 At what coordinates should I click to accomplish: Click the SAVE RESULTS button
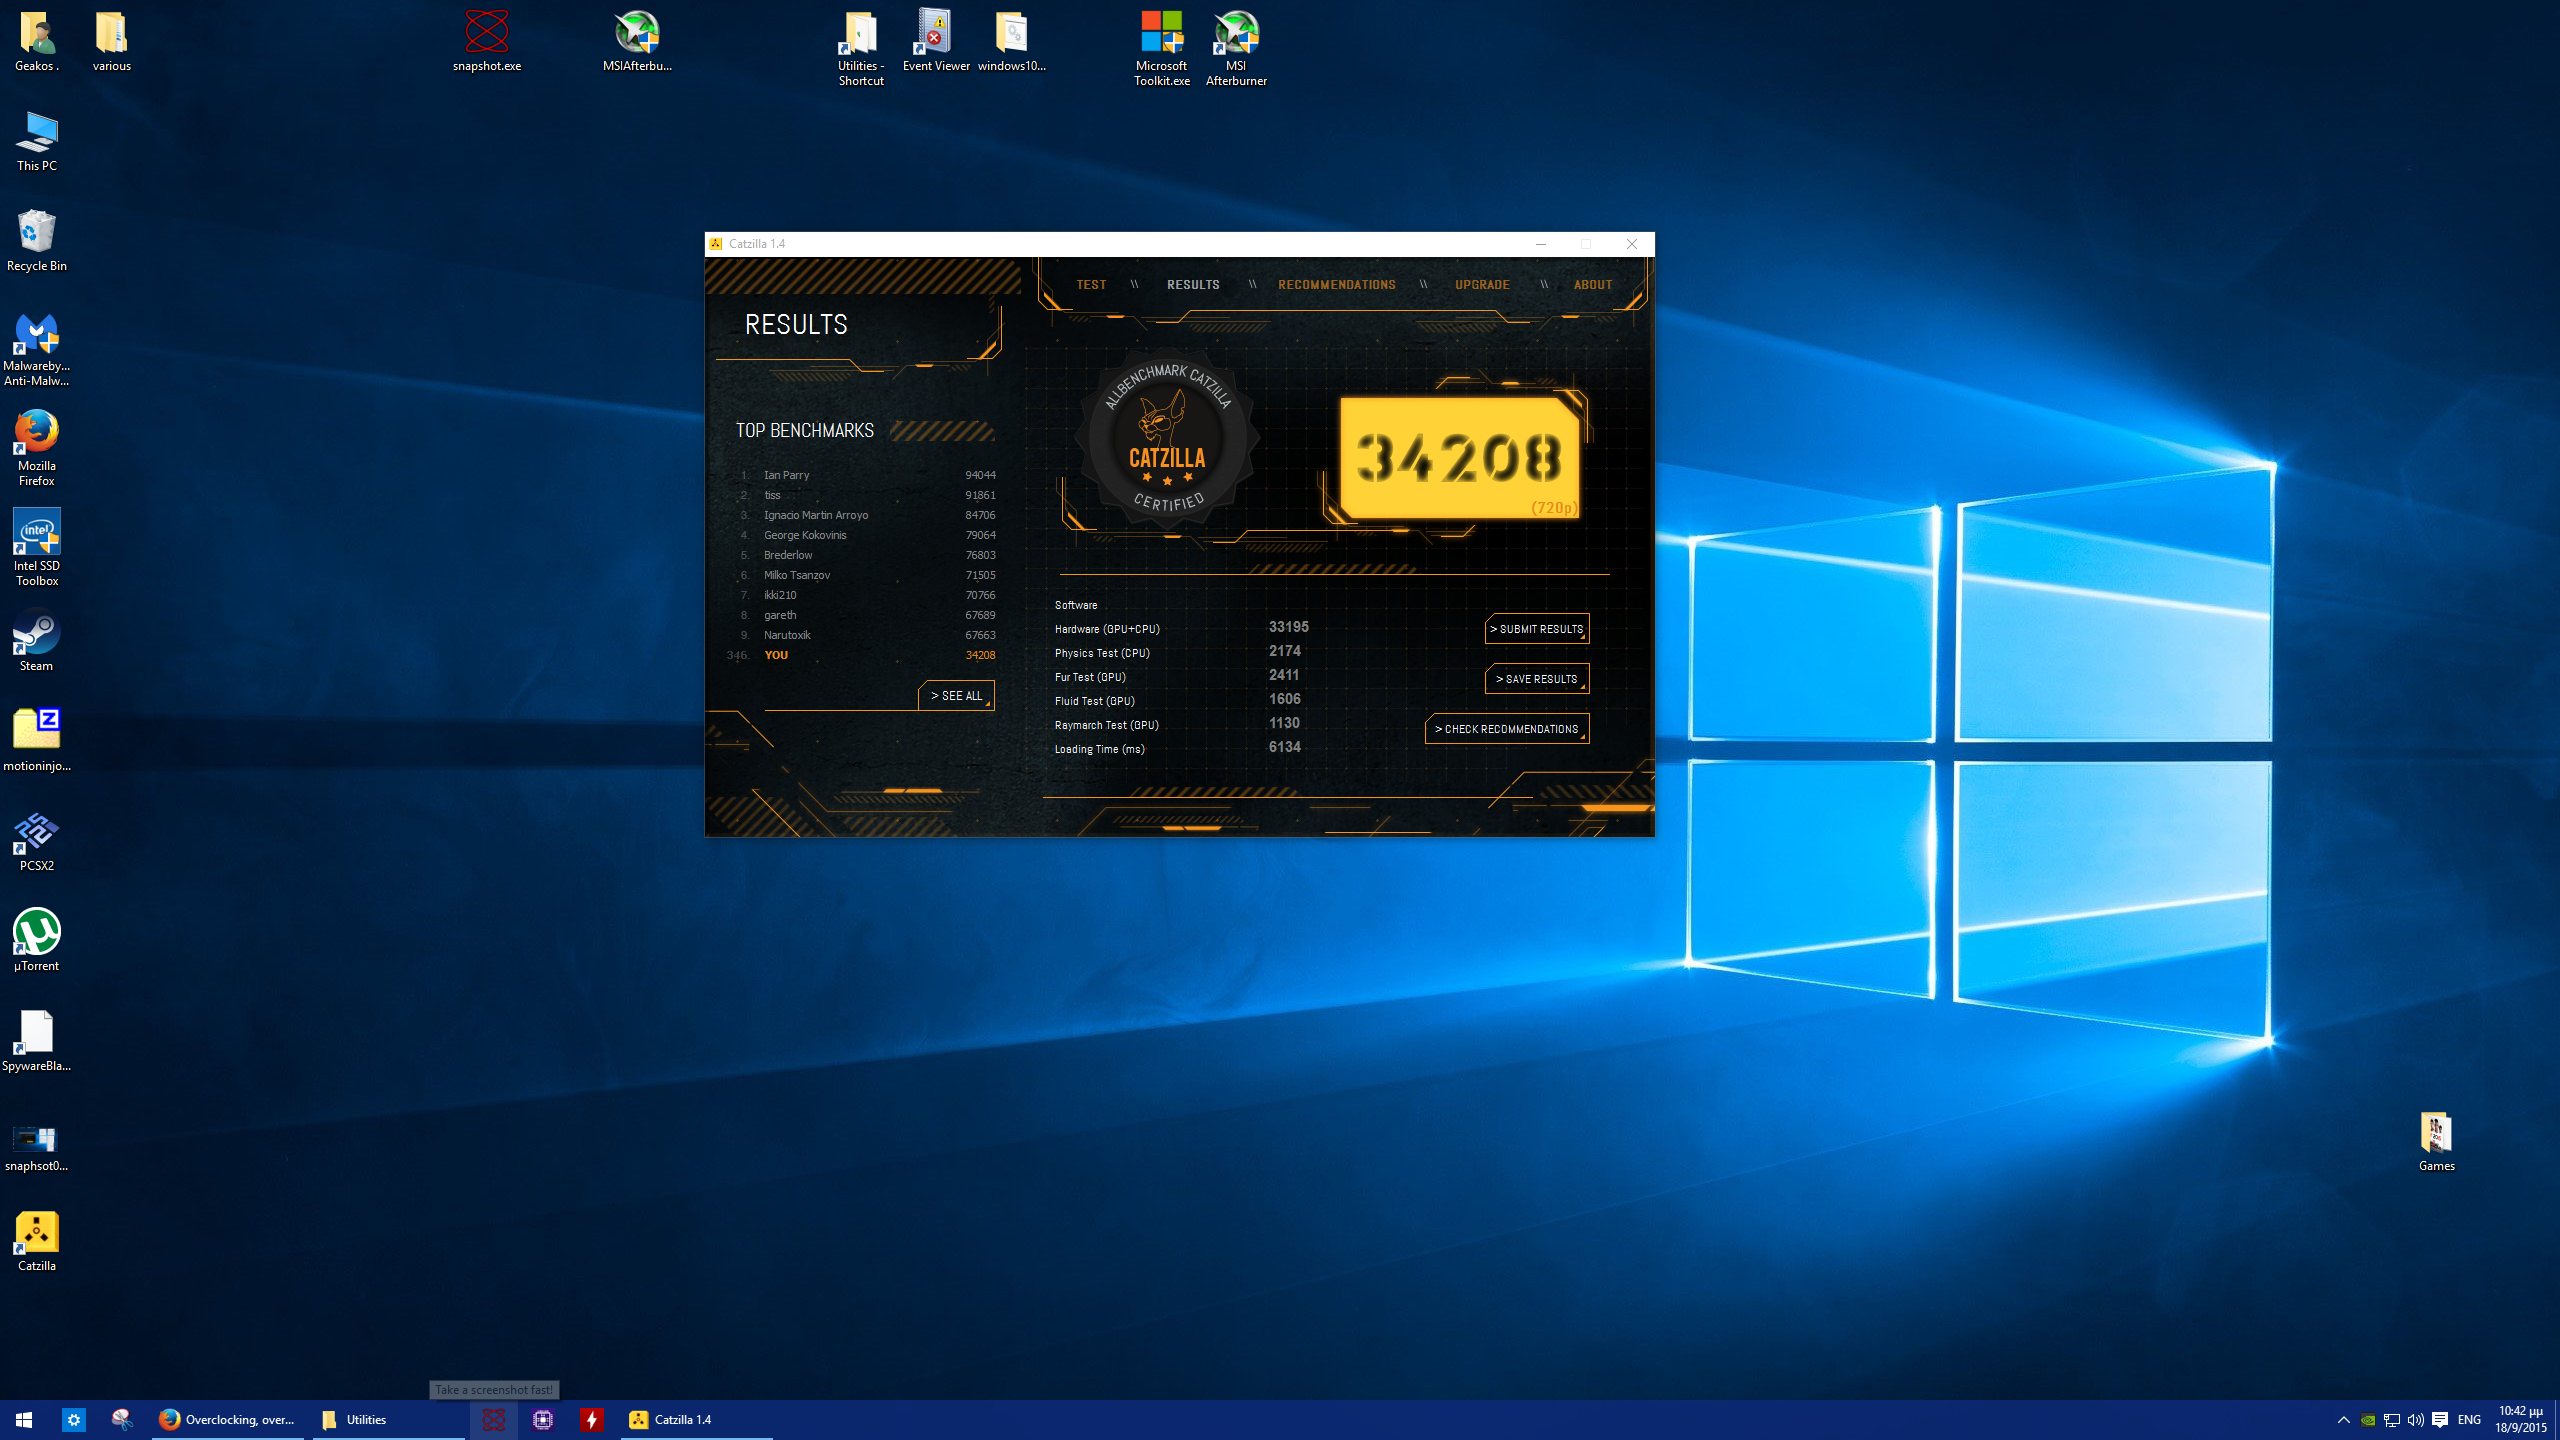point(1537,679)
